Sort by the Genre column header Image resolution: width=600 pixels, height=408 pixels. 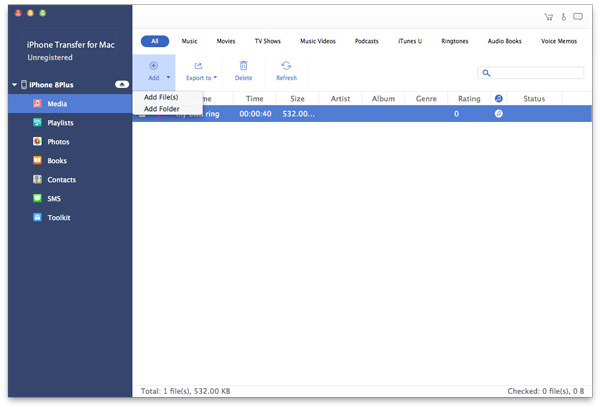[x=426, y=99]
